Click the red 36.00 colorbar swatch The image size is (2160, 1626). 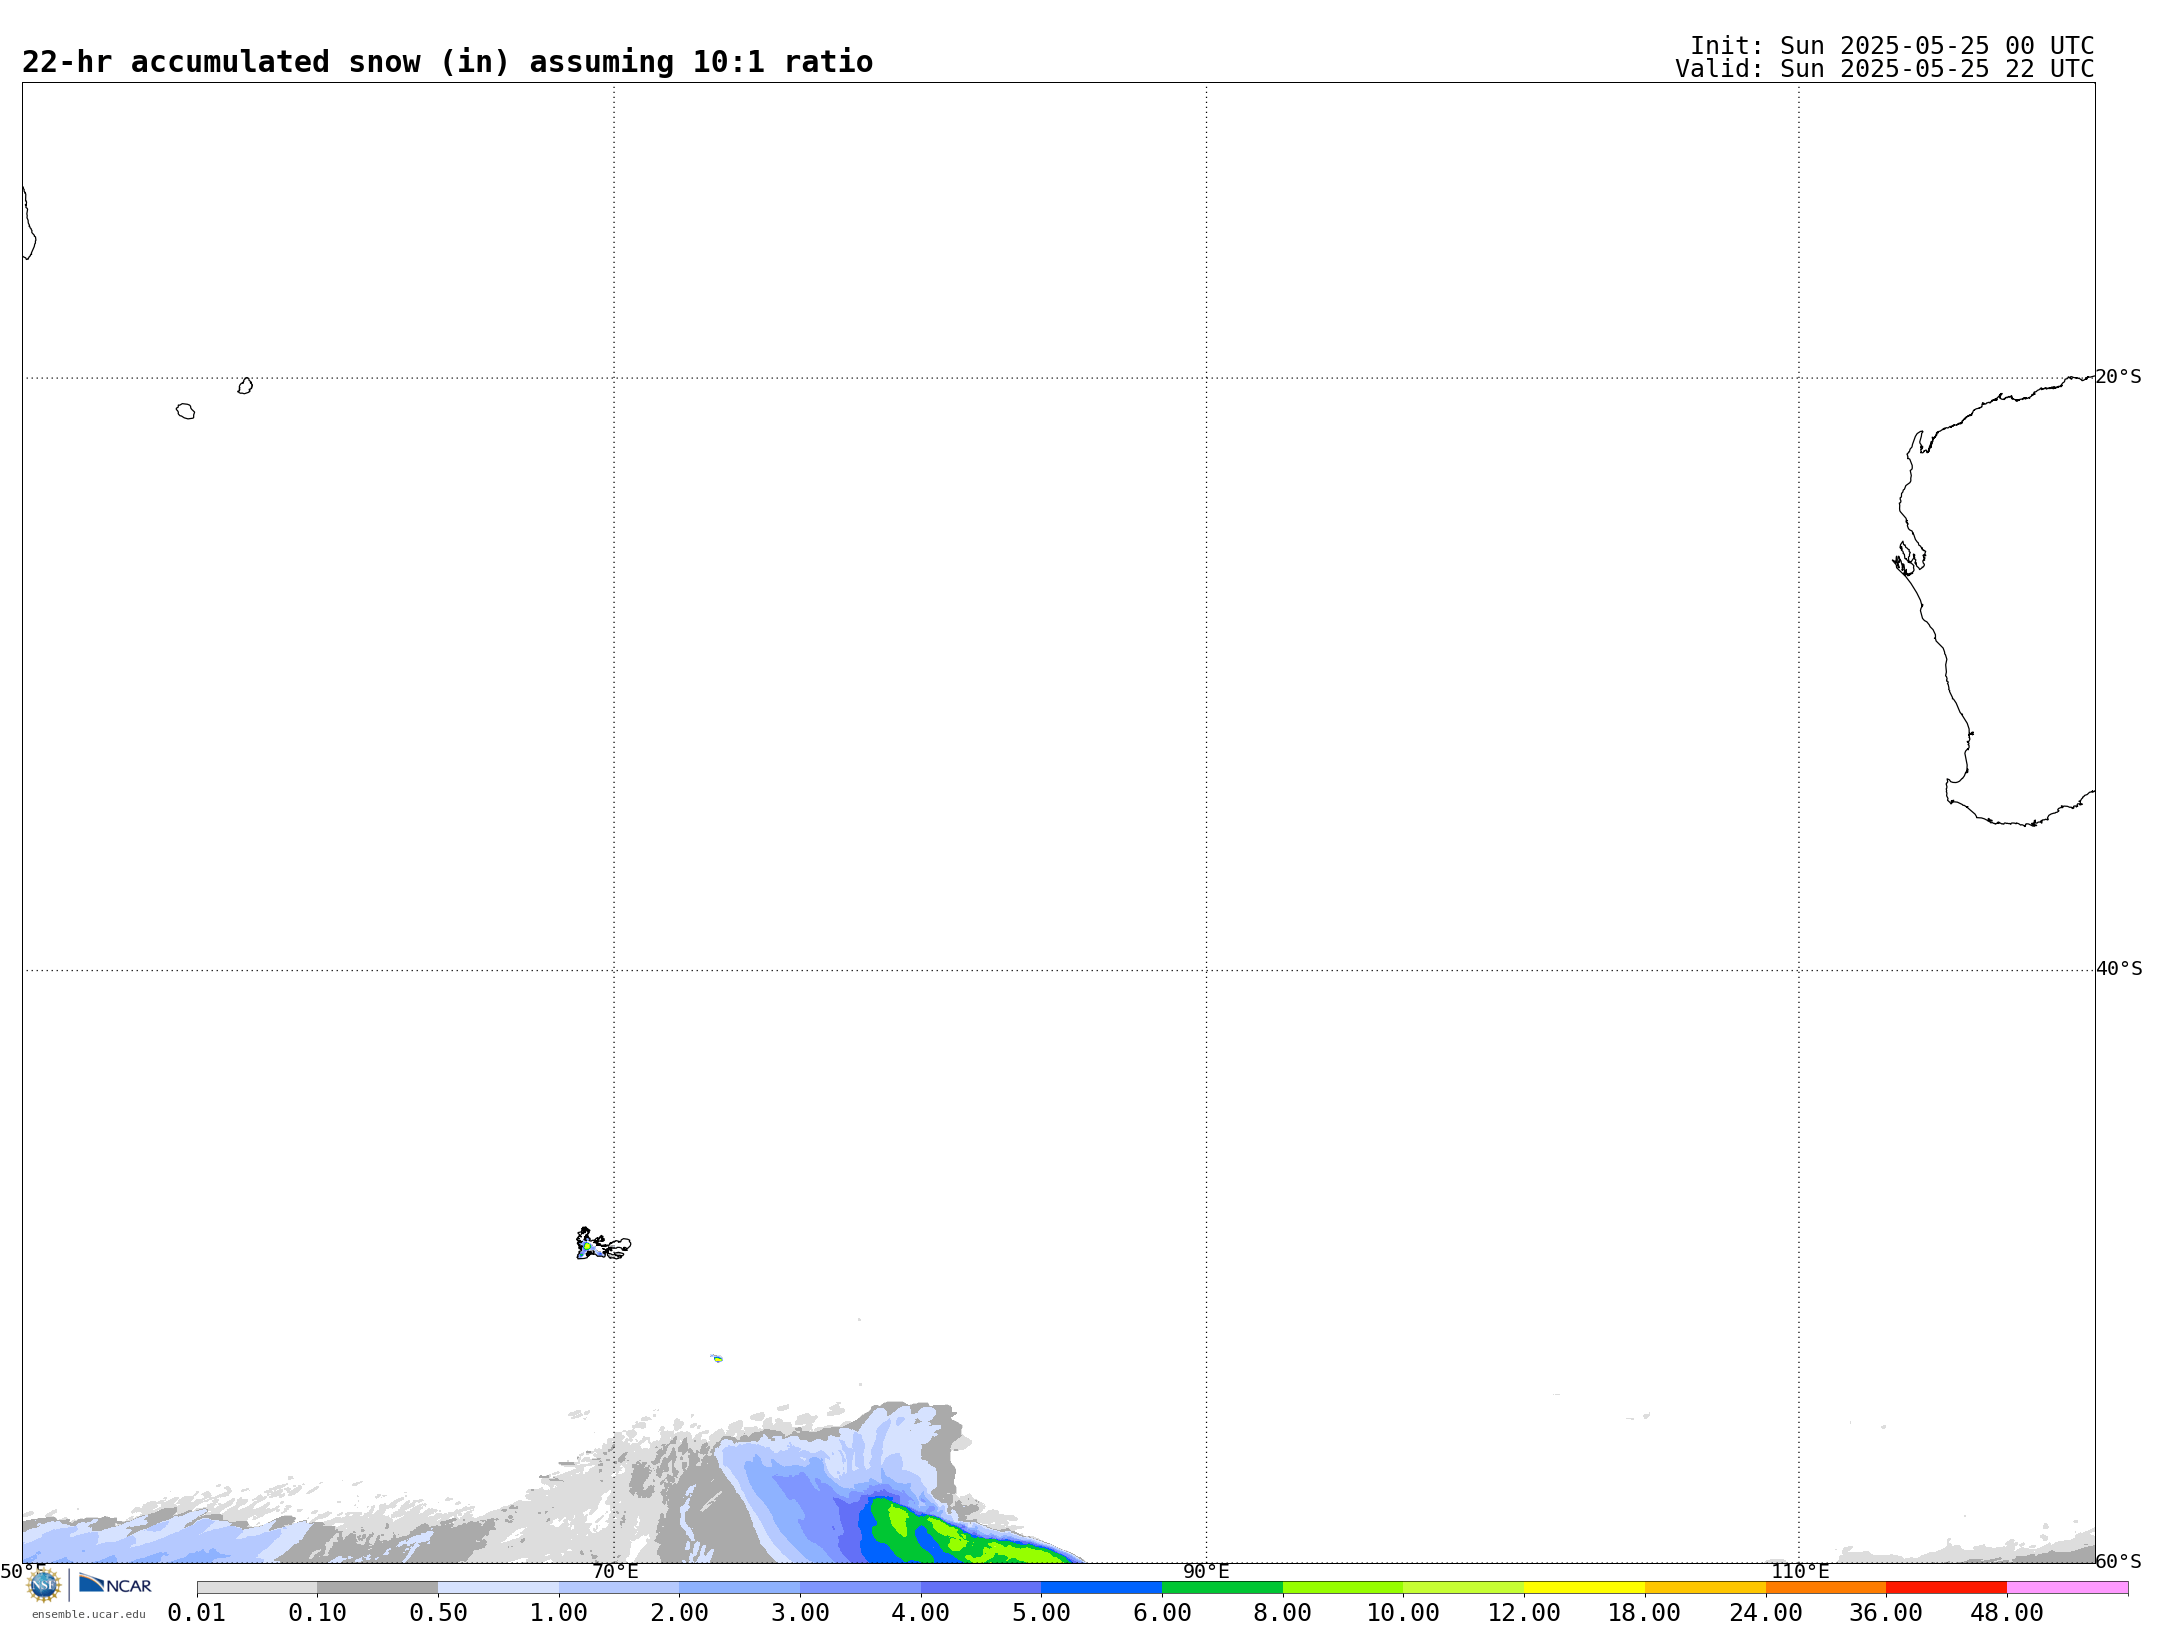click(x=1946, y=1588)
